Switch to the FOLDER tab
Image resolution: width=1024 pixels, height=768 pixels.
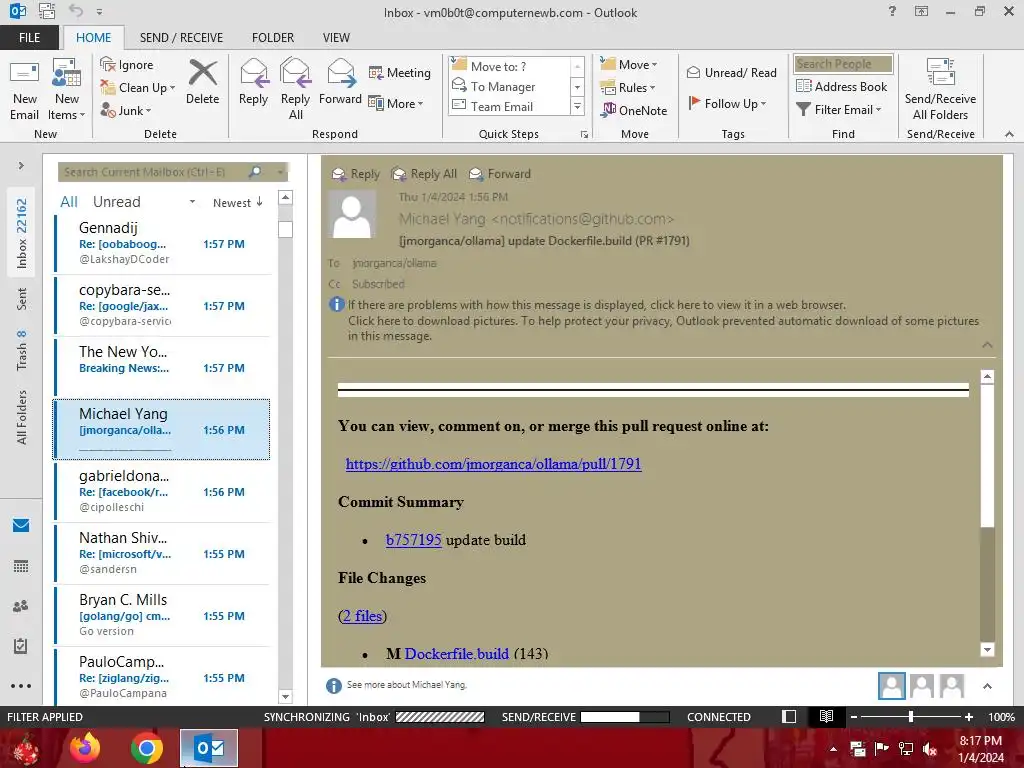(x=273, y=37)
